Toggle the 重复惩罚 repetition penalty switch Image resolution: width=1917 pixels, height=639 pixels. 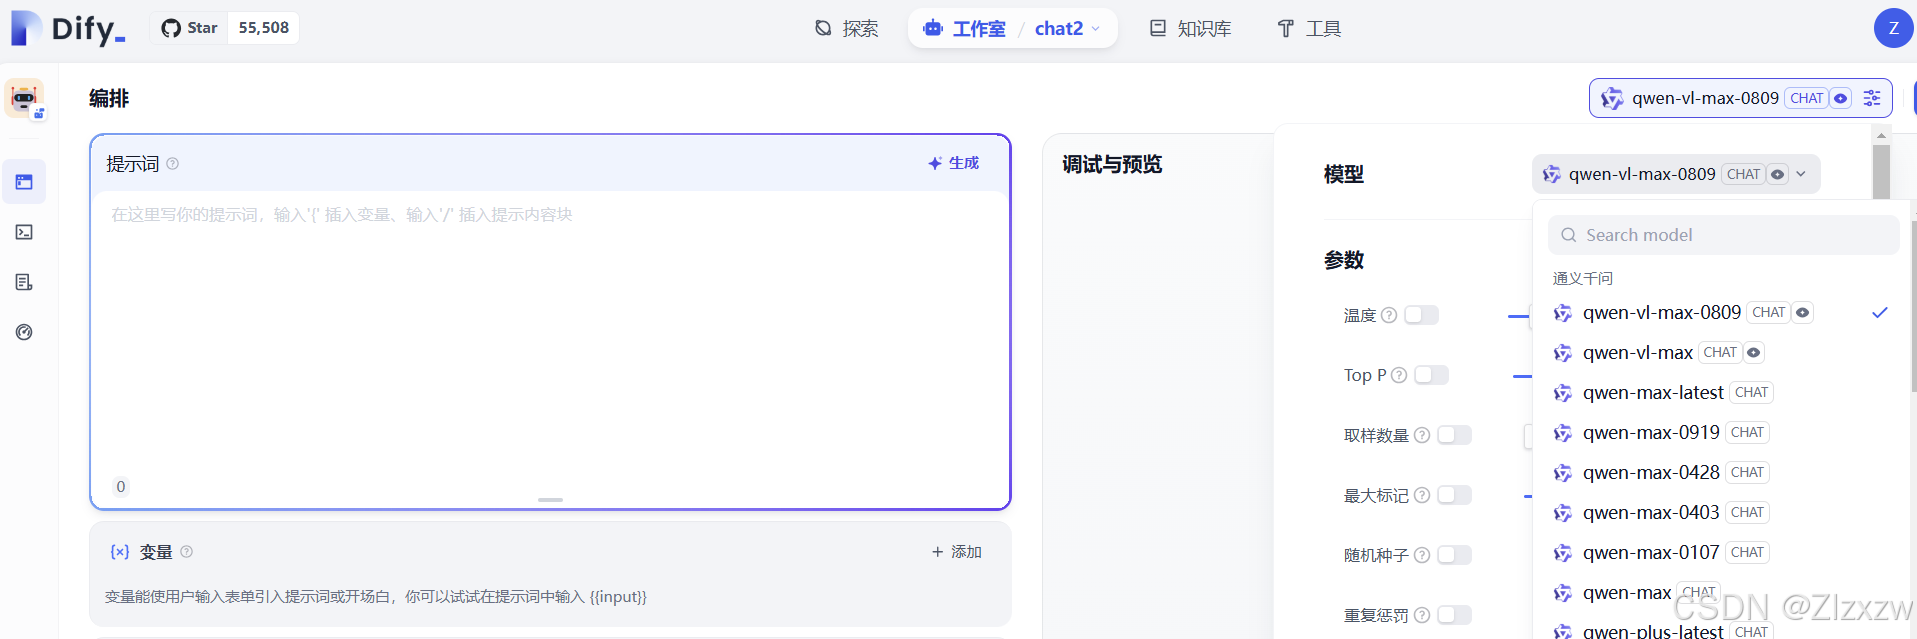point(1454,615)
